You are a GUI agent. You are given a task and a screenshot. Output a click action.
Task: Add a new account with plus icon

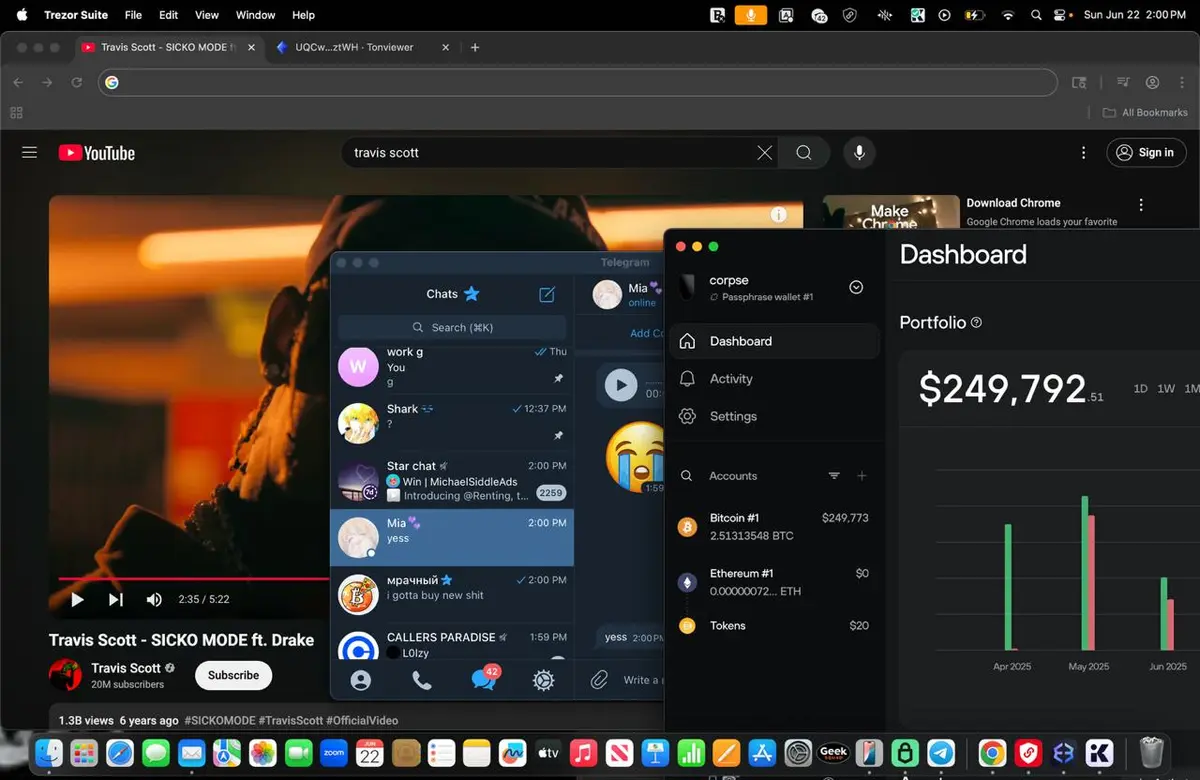click(862, 476)
